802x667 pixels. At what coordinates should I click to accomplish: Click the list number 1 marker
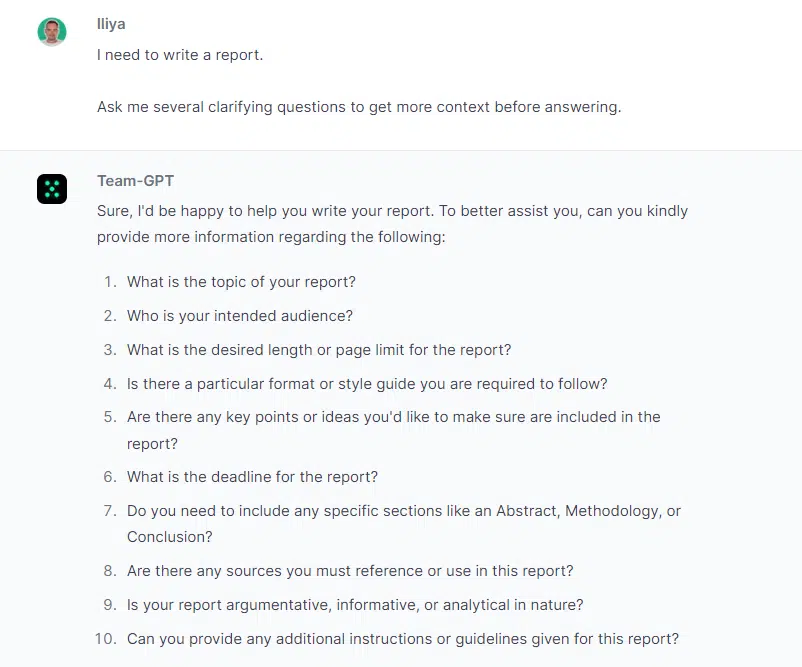tap(110, 282)
